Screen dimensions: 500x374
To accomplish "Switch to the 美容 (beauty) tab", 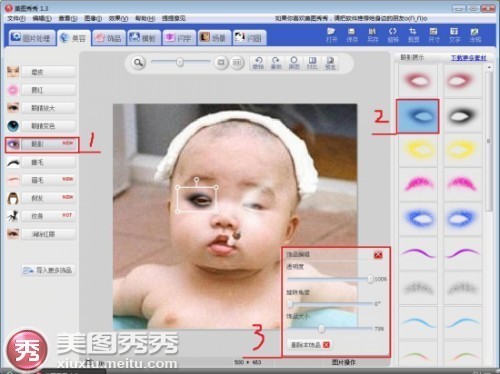I will (x=74, y=38).
